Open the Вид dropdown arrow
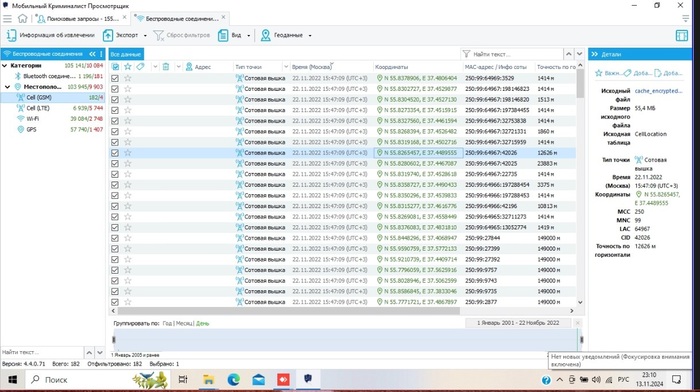 (x=249, y=35)
